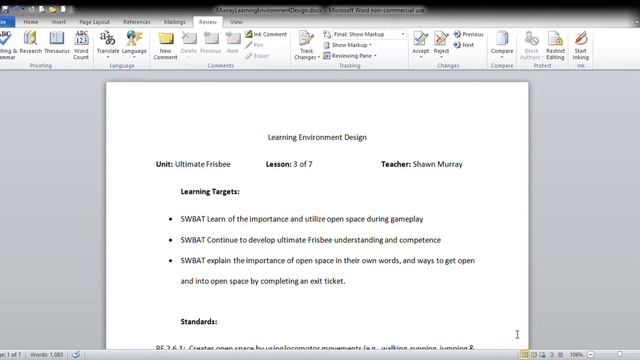Minimize the ribbon with the caret button
The width and height of the screenshot is (640, 360).
point(636,22)
